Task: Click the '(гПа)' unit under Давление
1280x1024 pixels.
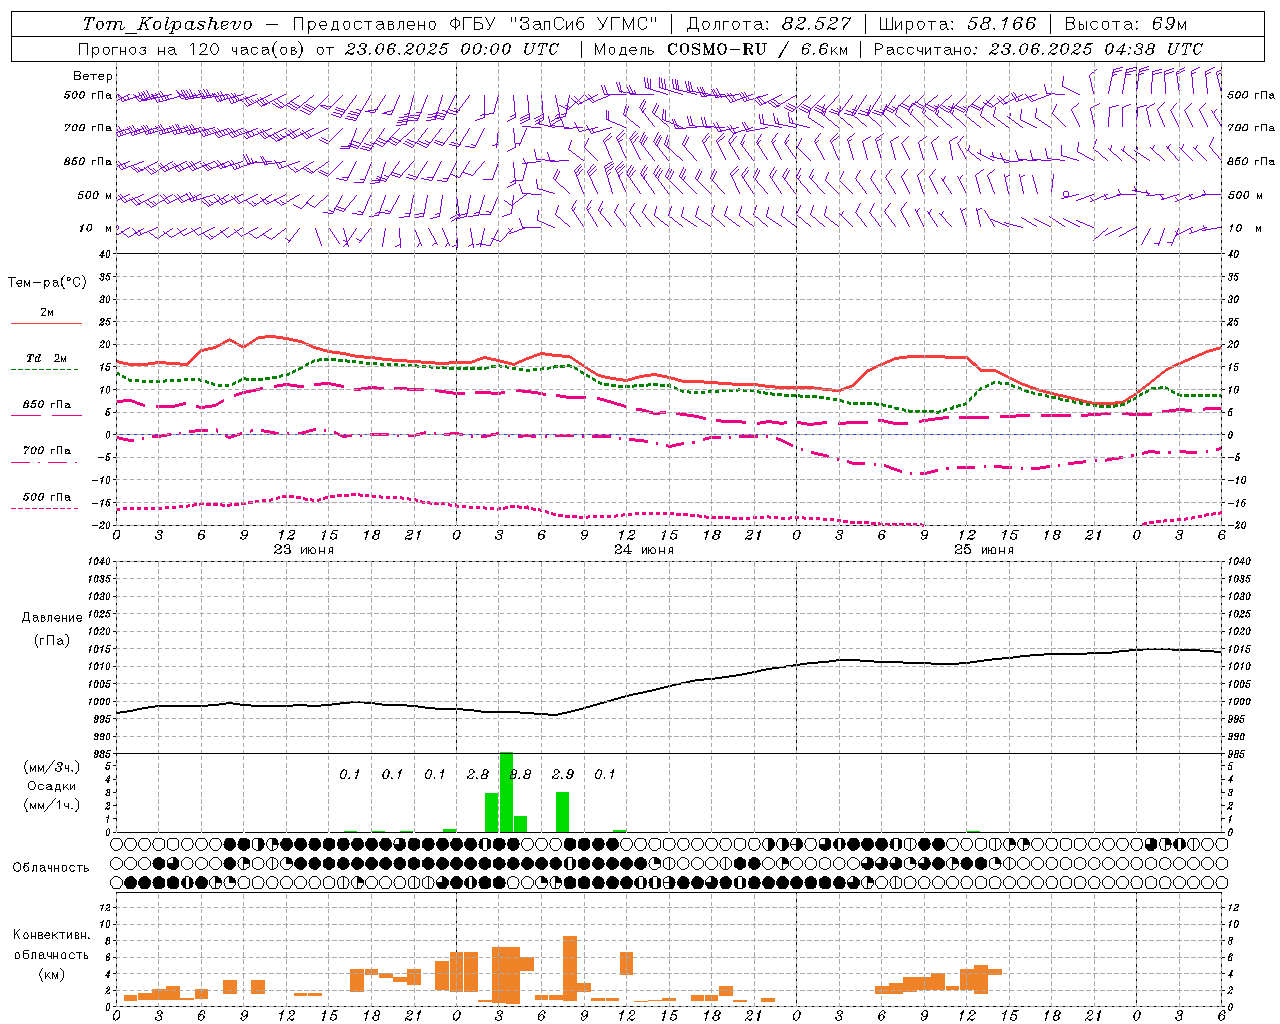Action: (52, 640)
